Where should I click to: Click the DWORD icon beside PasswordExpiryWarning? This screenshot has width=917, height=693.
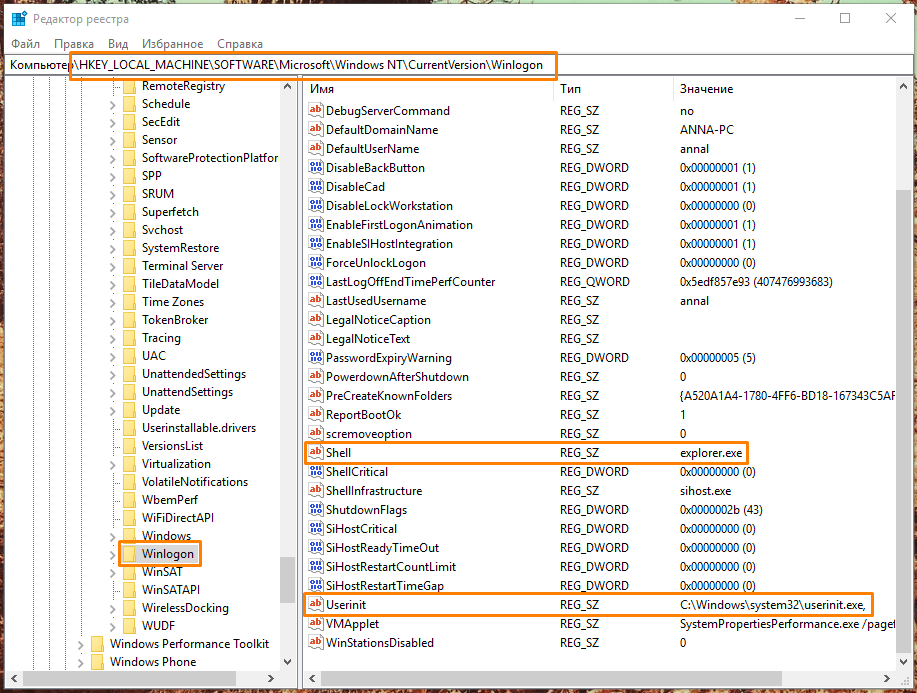point(316,357)
